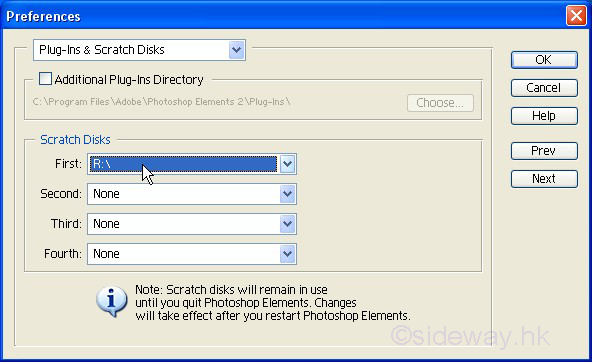Click the grayed-out Choose... button
This screenshot has width=592, height=362.
click(x=440, y=103)
